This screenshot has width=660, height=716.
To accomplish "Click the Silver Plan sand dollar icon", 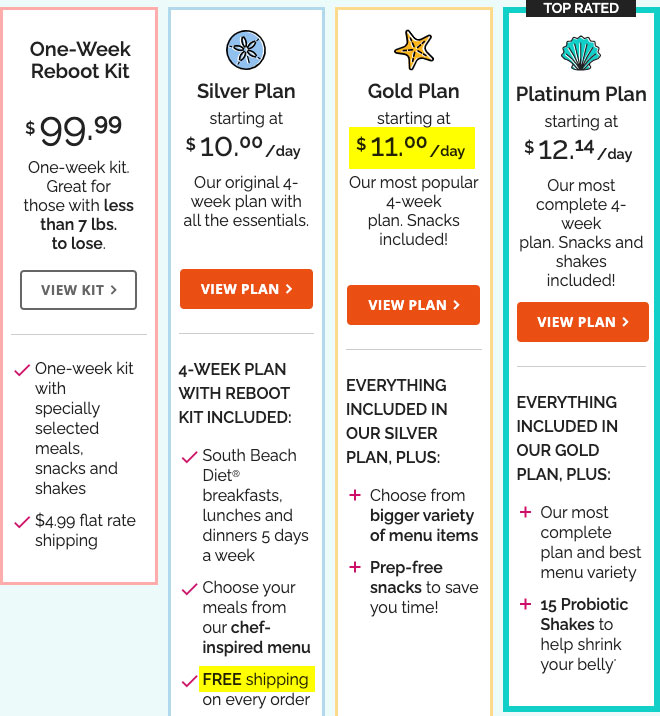I will point(246,50).
